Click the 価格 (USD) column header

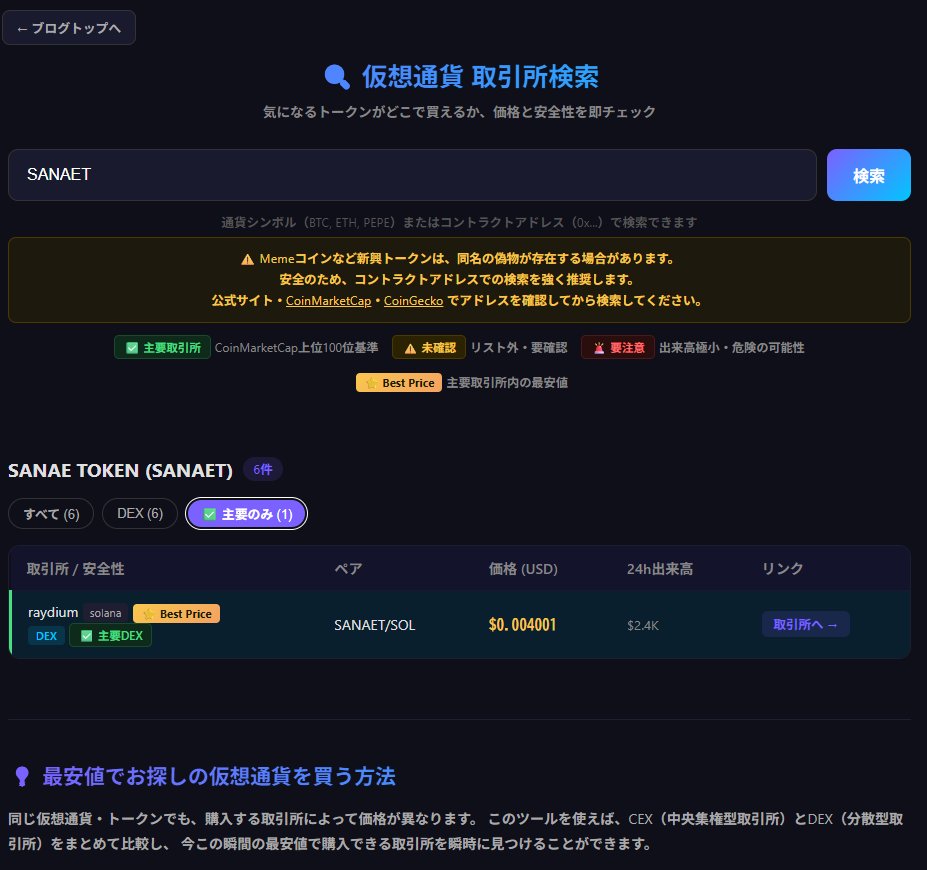coord(523,569)
